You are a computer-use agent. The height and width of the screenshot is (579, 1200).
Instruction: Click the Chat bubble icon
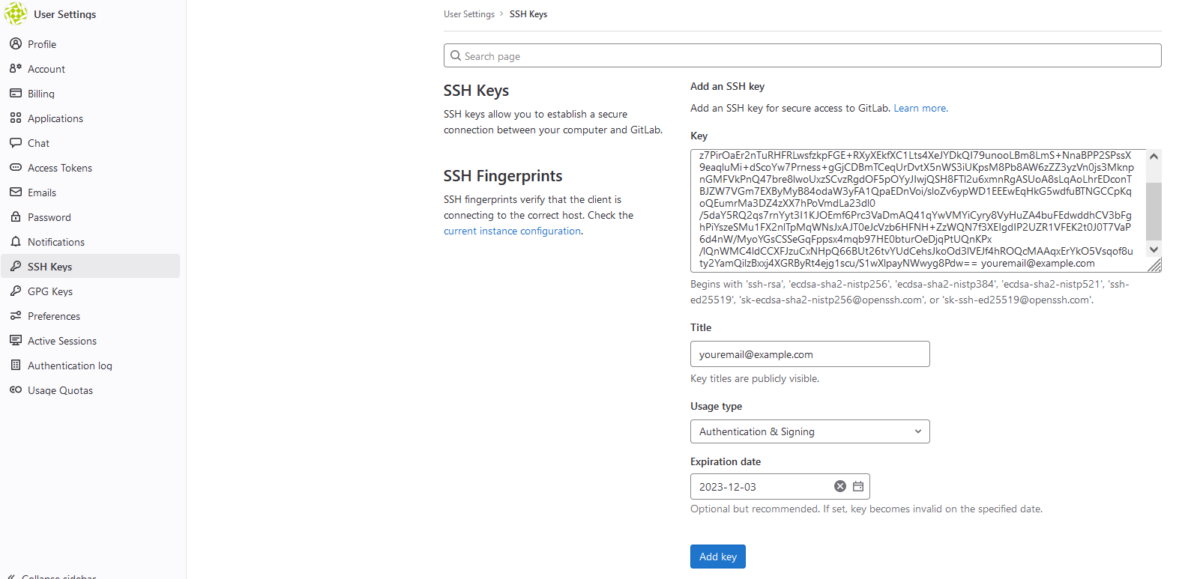(x=16, y=143)
